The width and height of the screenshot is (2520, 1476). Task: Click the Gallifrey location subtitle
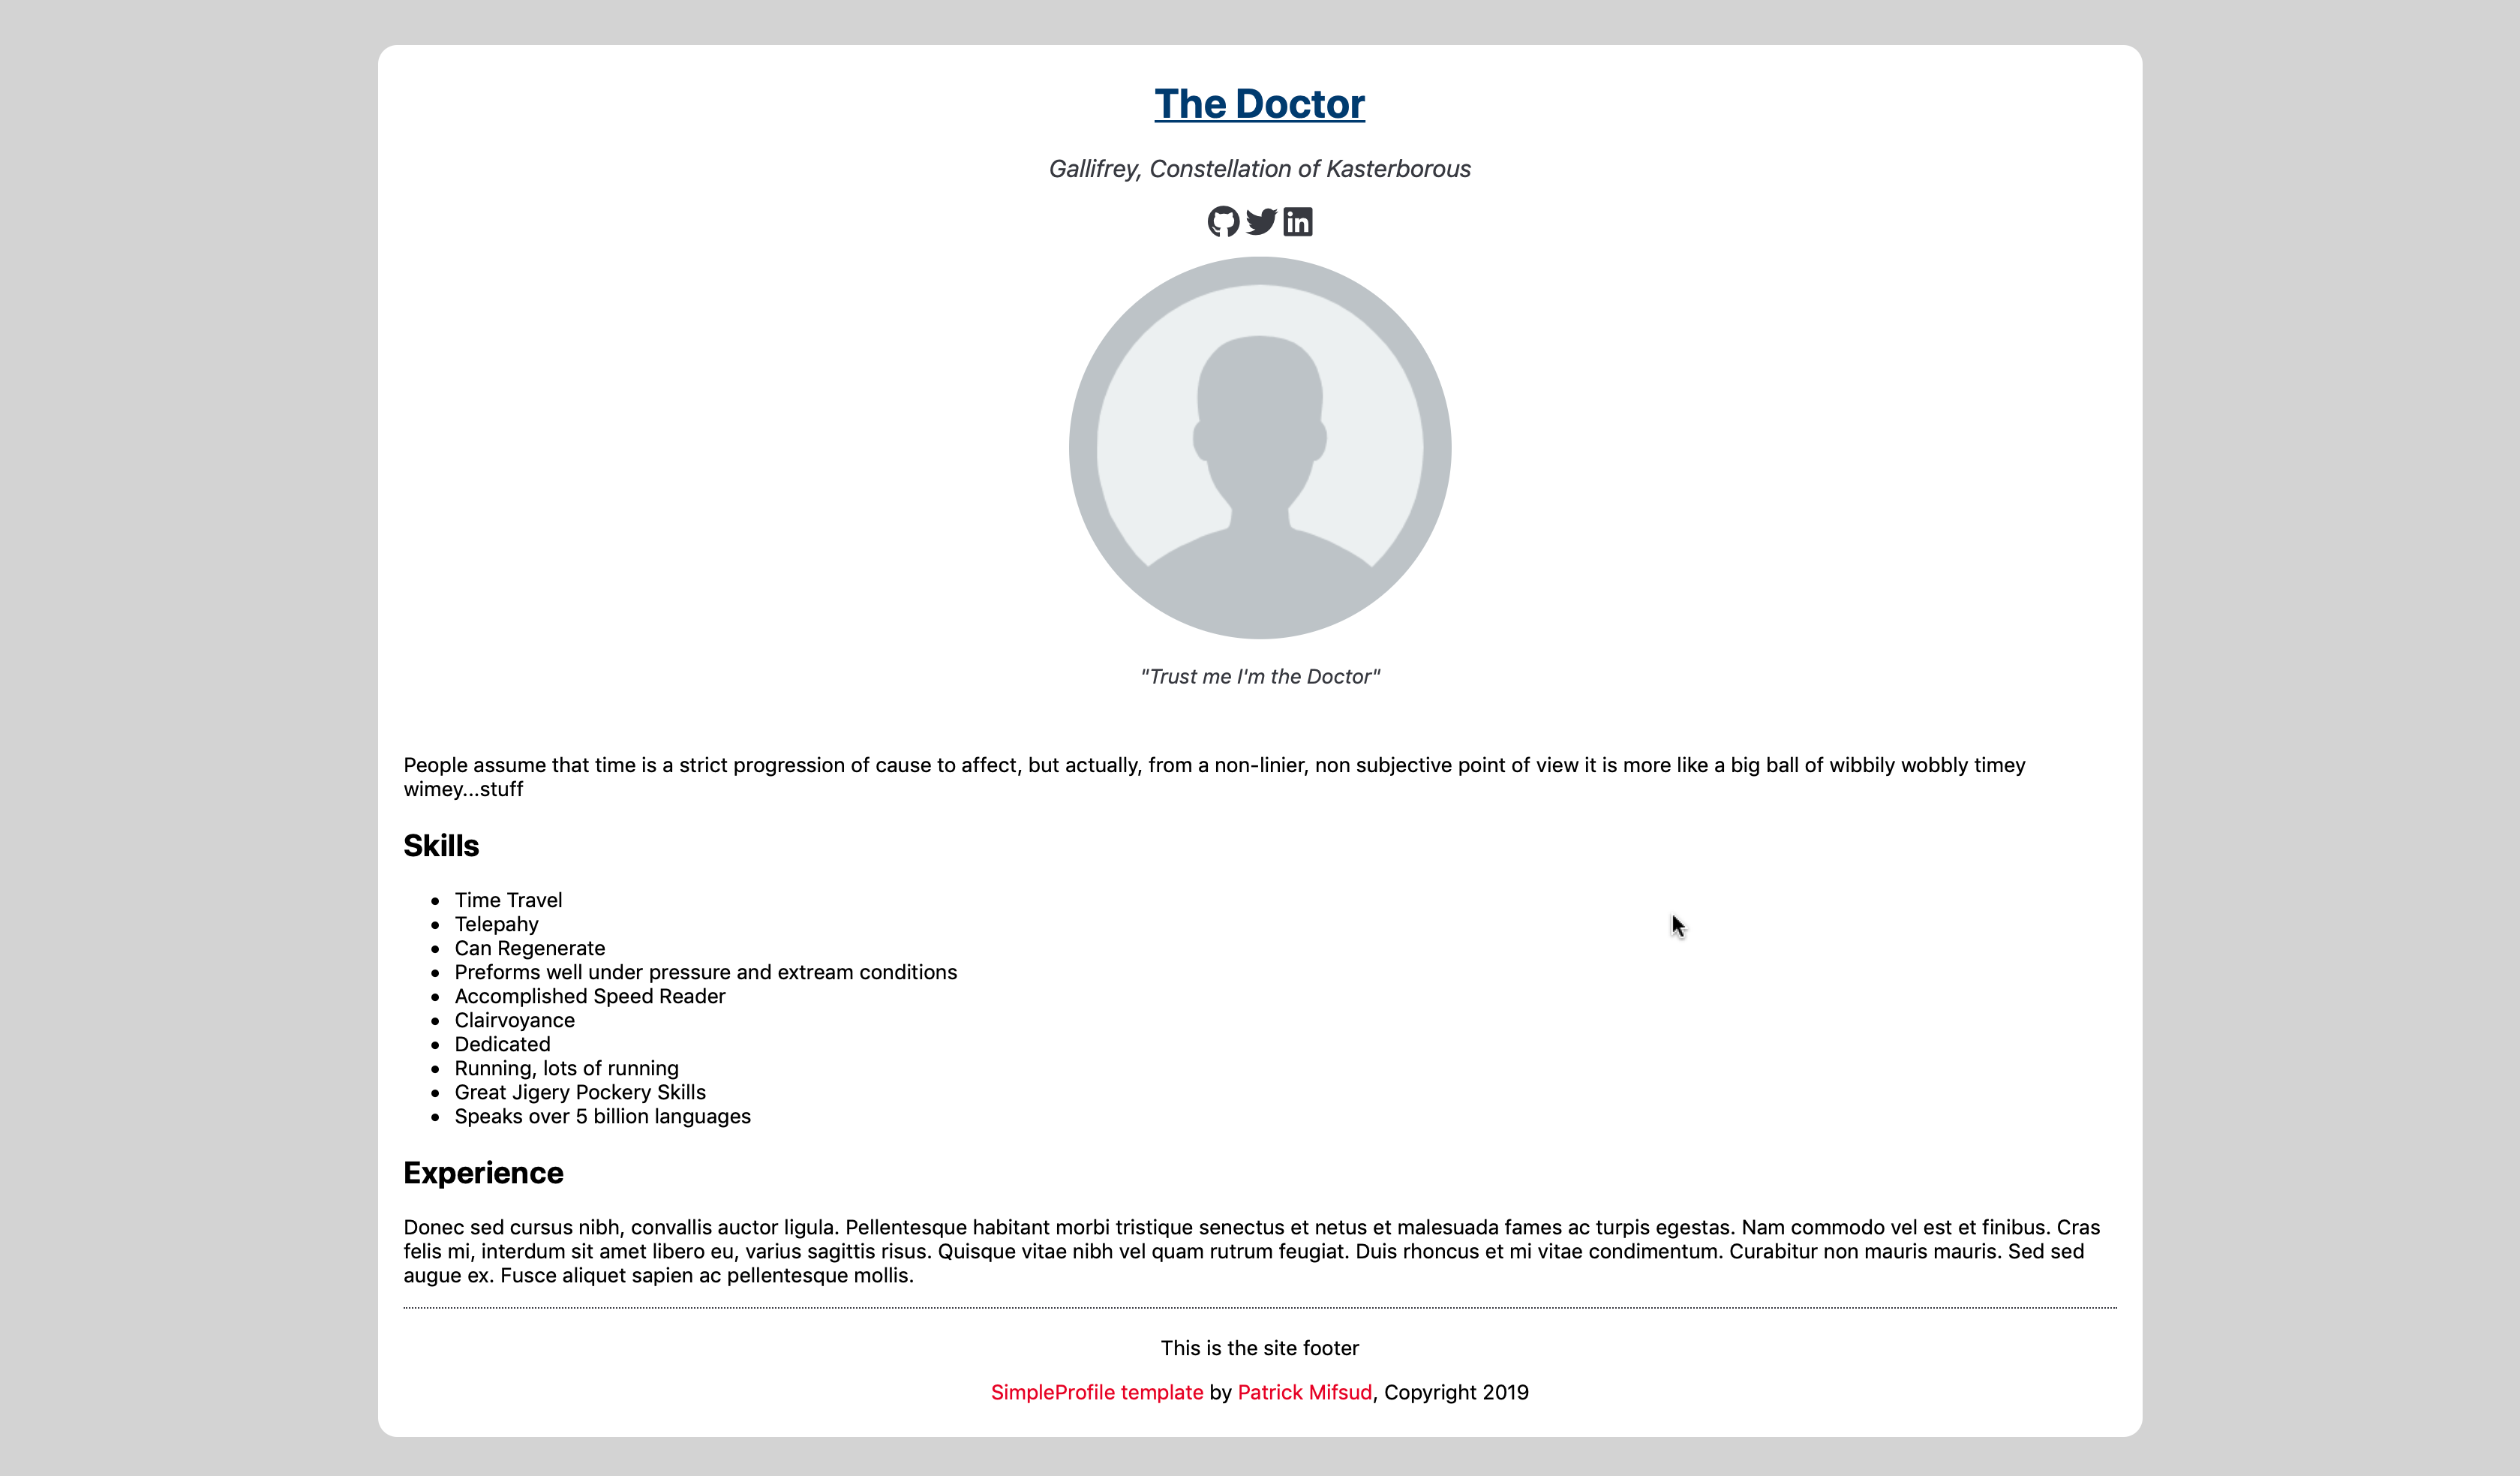(x=1259, y=169)
